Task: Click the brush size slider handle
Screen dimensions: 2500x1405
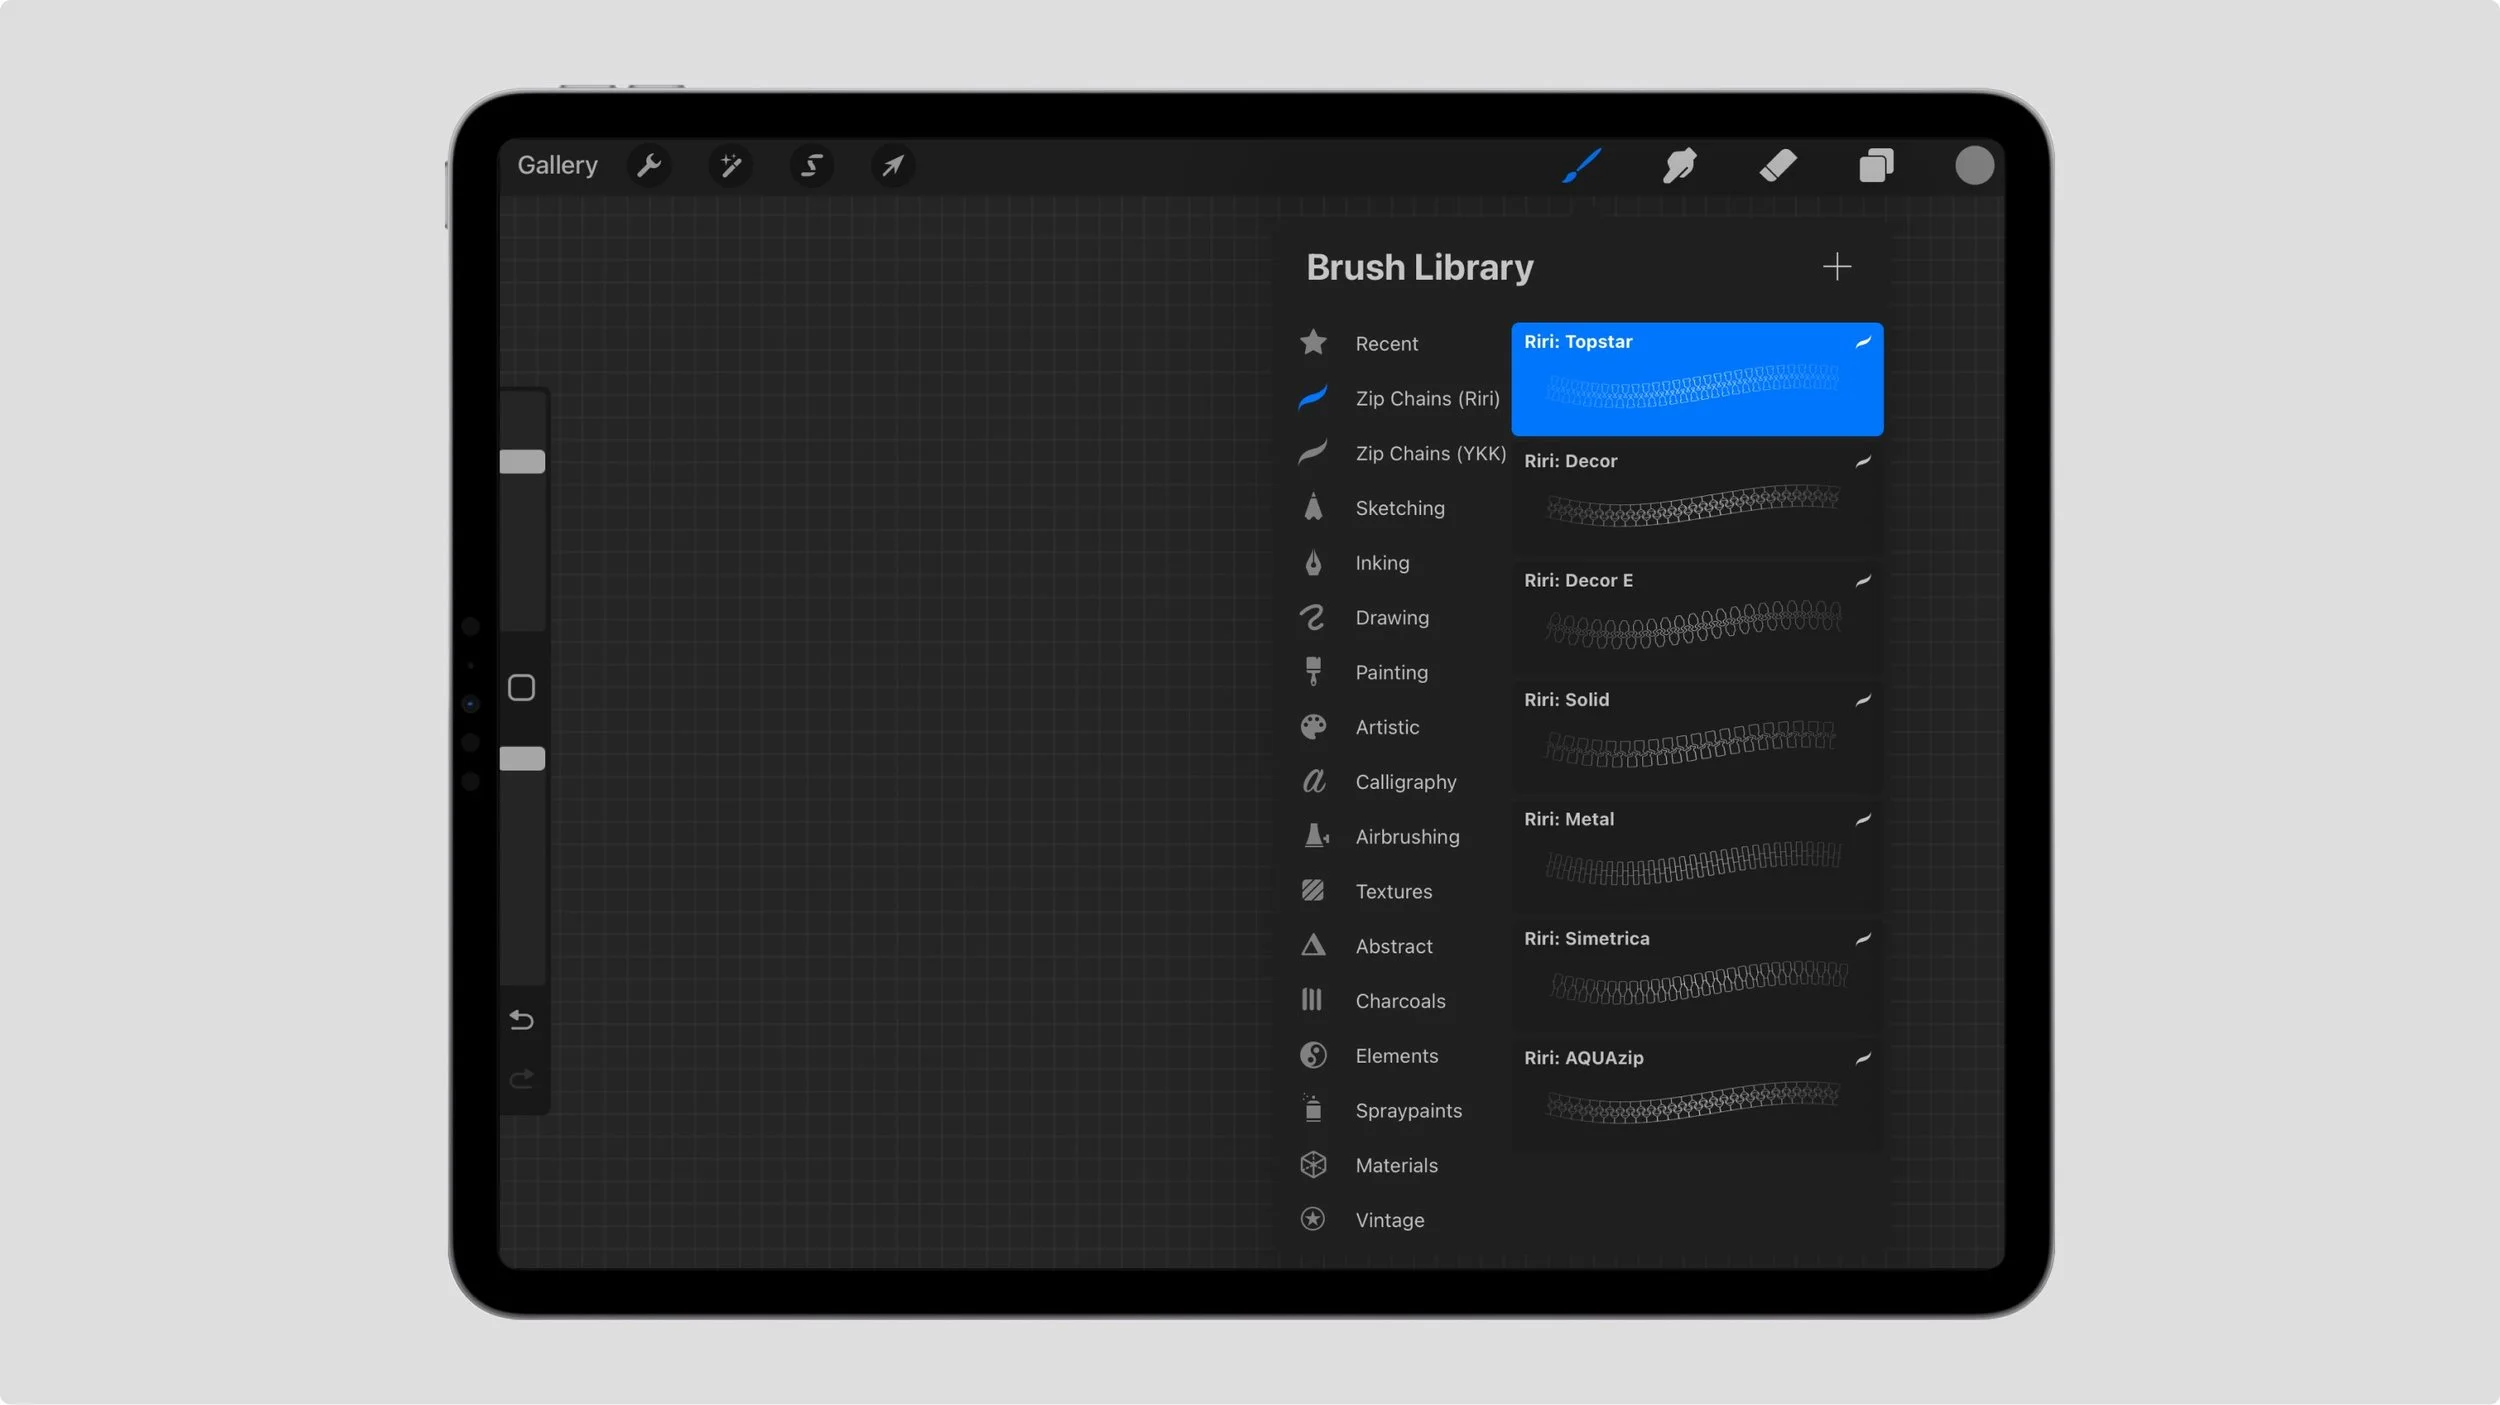Action: point(522,461)
